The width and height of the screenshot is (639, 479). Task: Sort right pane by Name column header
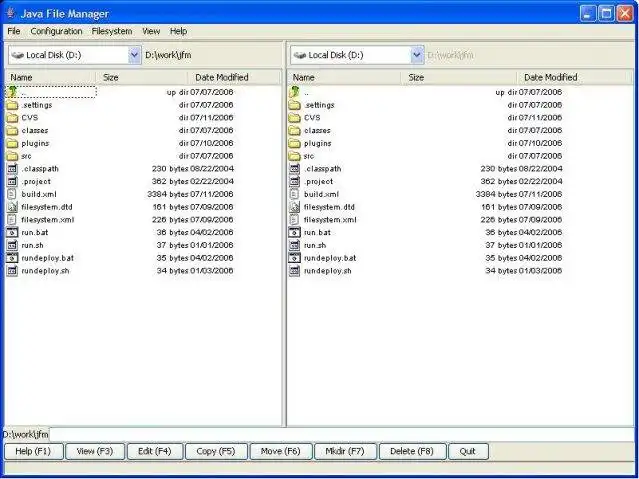point(344,77)
